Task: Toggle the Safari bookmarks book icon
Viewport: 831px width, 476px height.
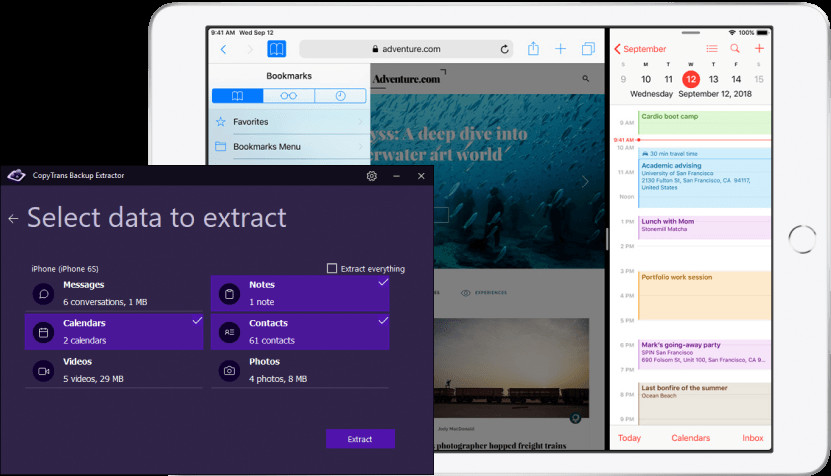Action: [276, 49]
